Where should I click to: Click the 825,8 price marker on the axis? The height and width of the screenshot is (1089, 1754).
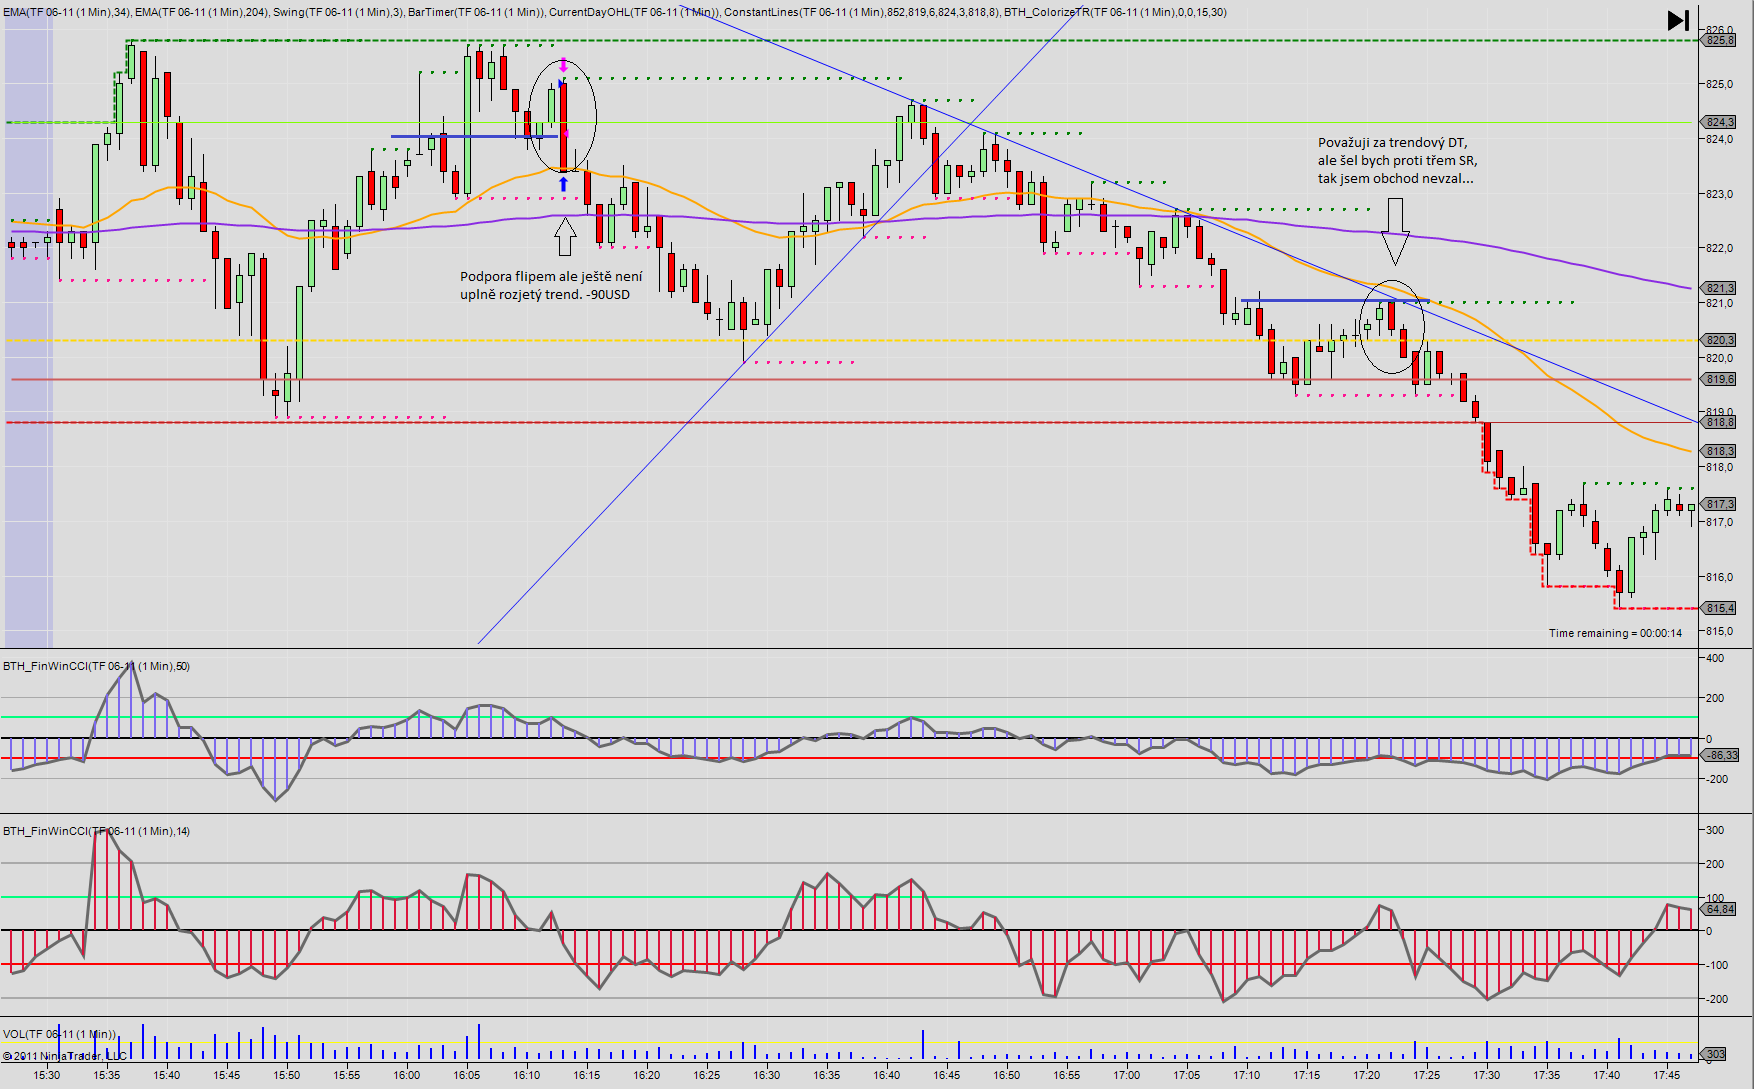coord(1720,40)
